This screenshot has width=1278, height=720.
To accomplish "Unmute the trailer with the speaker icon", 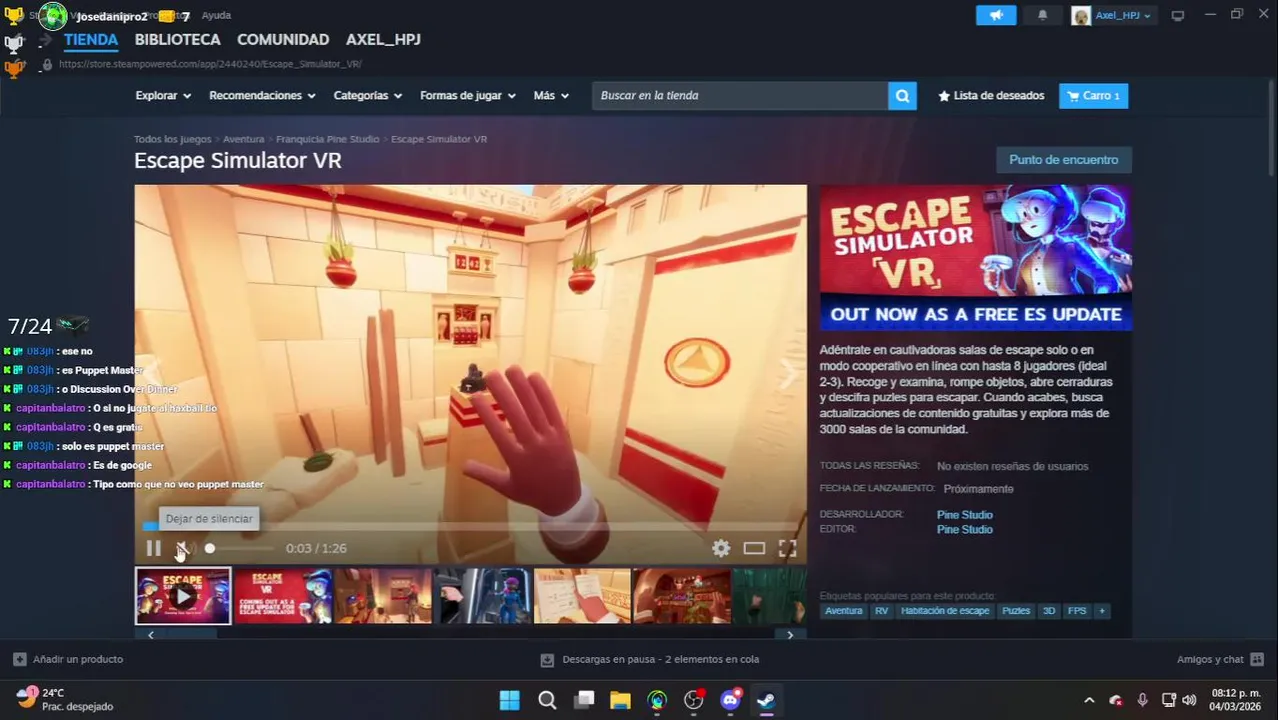I will pos(182,548).
